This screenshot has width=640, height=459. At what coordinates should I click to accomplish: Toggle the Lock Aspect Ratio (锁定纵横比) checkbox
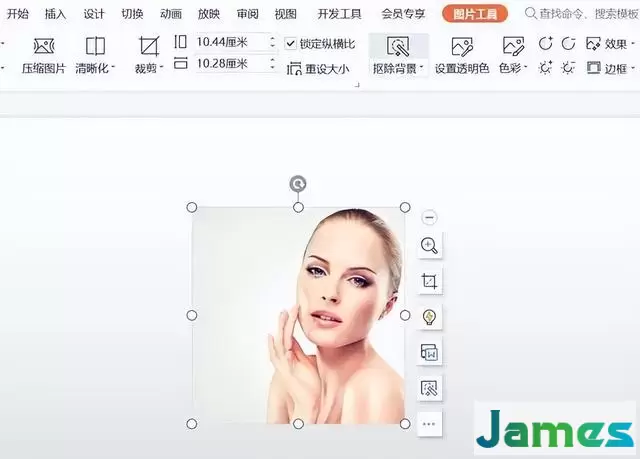290,43
